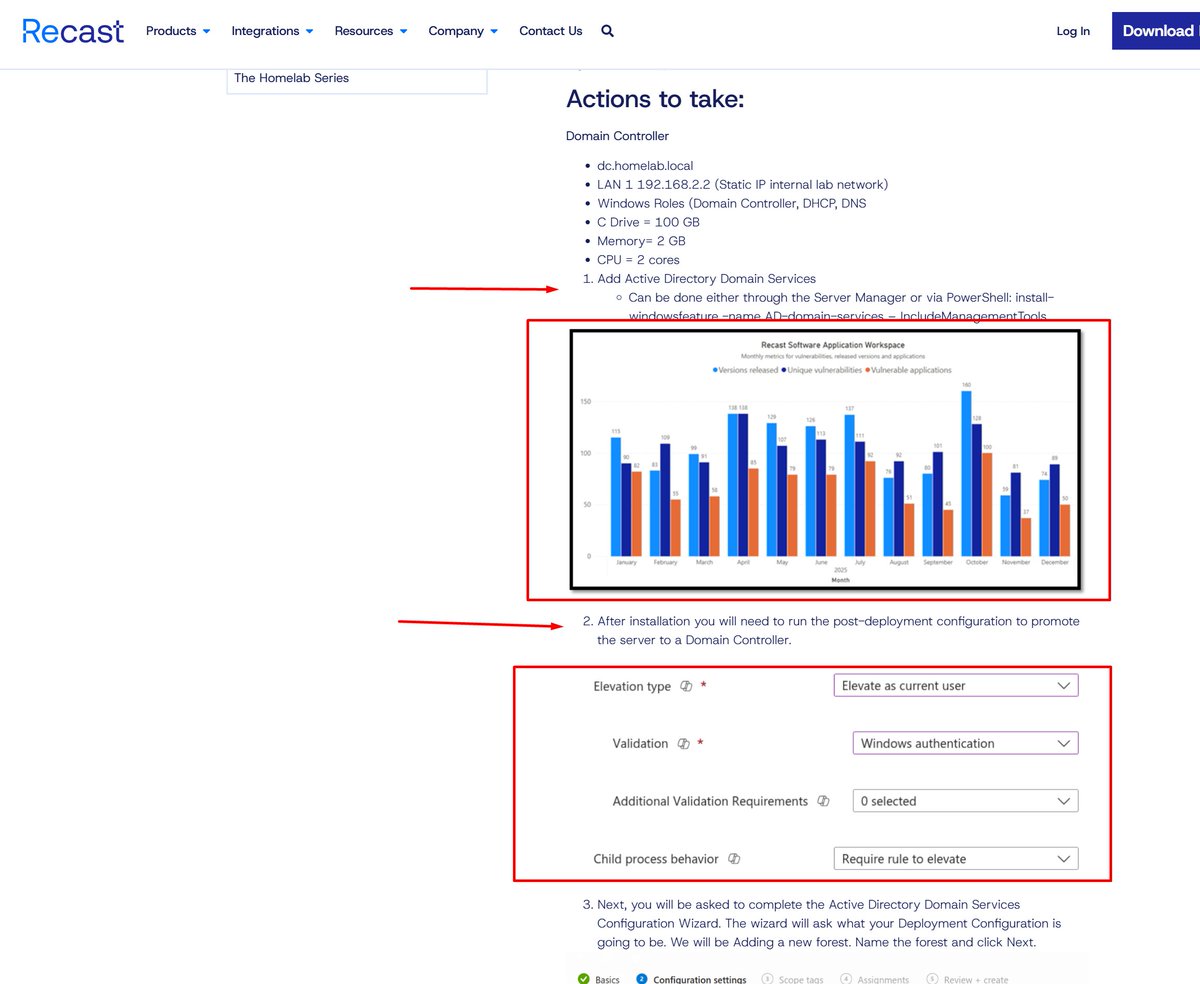Expand the Products menu
Image resolution: width=1200 pixels, height=984 pixels.
[178, 31]
